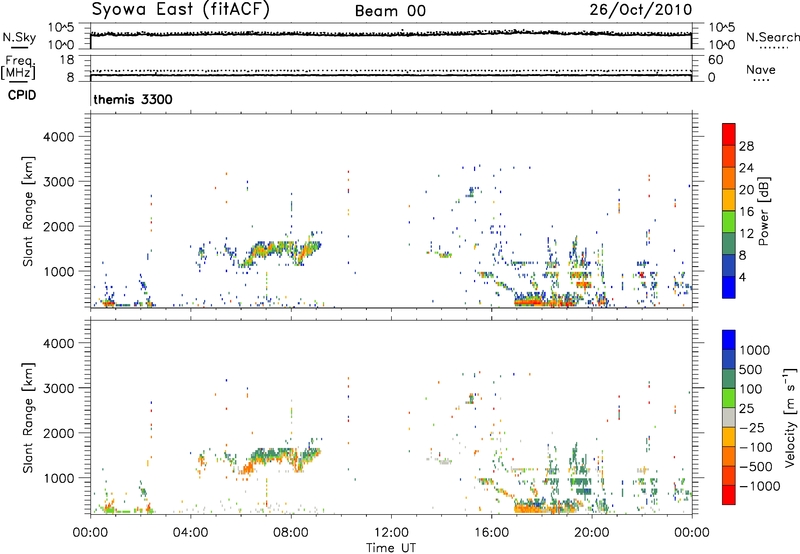Click the blue bottom segment of Power colorbar
This screenshot has width=800, height=554.
pyautogui.click(x=729, y=287)
